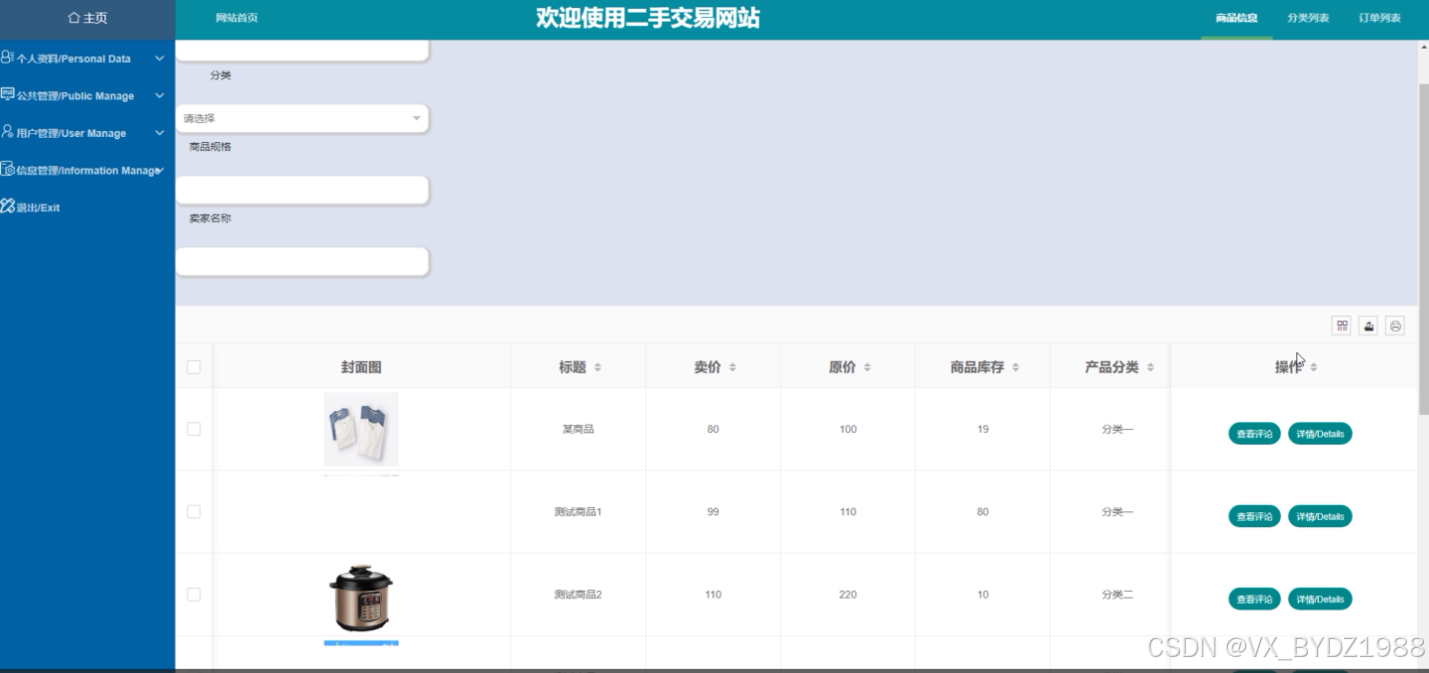Sort by 操作 column arrows
Viewport: 1429px width, 673px height.
tap(1313, 368)
